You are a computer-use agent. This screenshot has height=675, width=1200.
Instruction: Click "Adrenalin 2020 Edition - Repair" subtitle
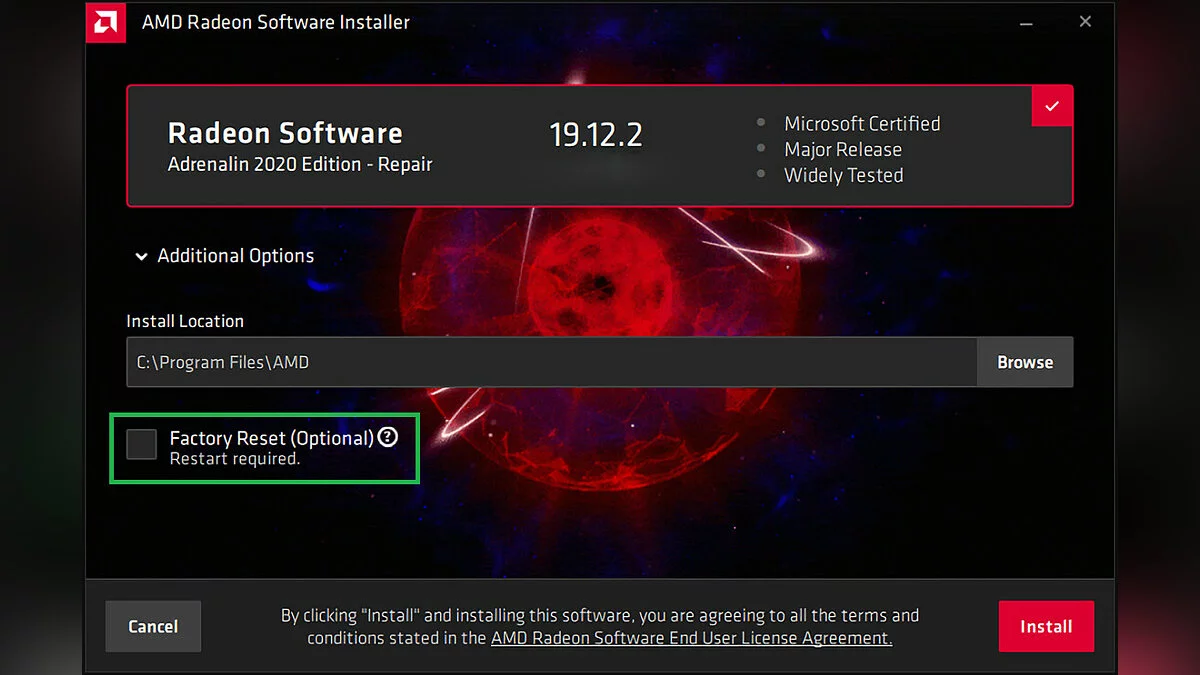coord(300,165)
